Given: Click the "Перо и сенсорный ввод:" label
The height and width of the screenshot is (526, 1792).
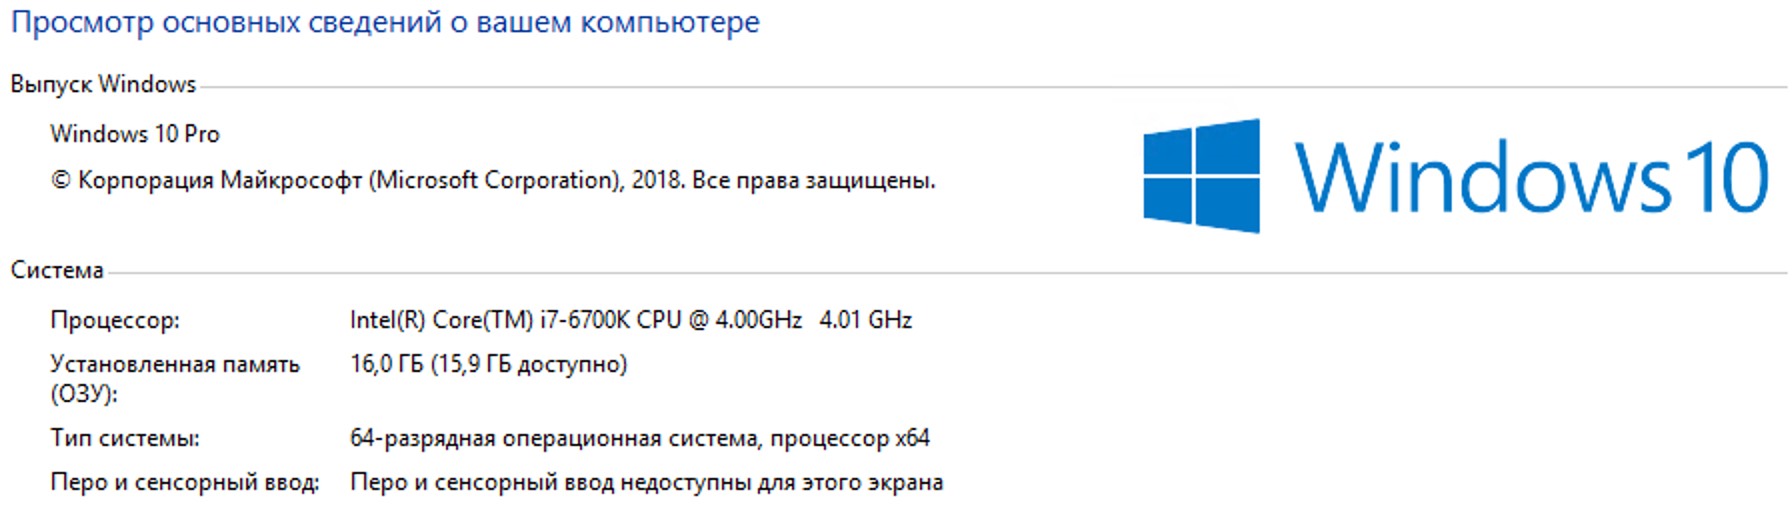Looking at the screenshot, I should click(x=185, y=482).
